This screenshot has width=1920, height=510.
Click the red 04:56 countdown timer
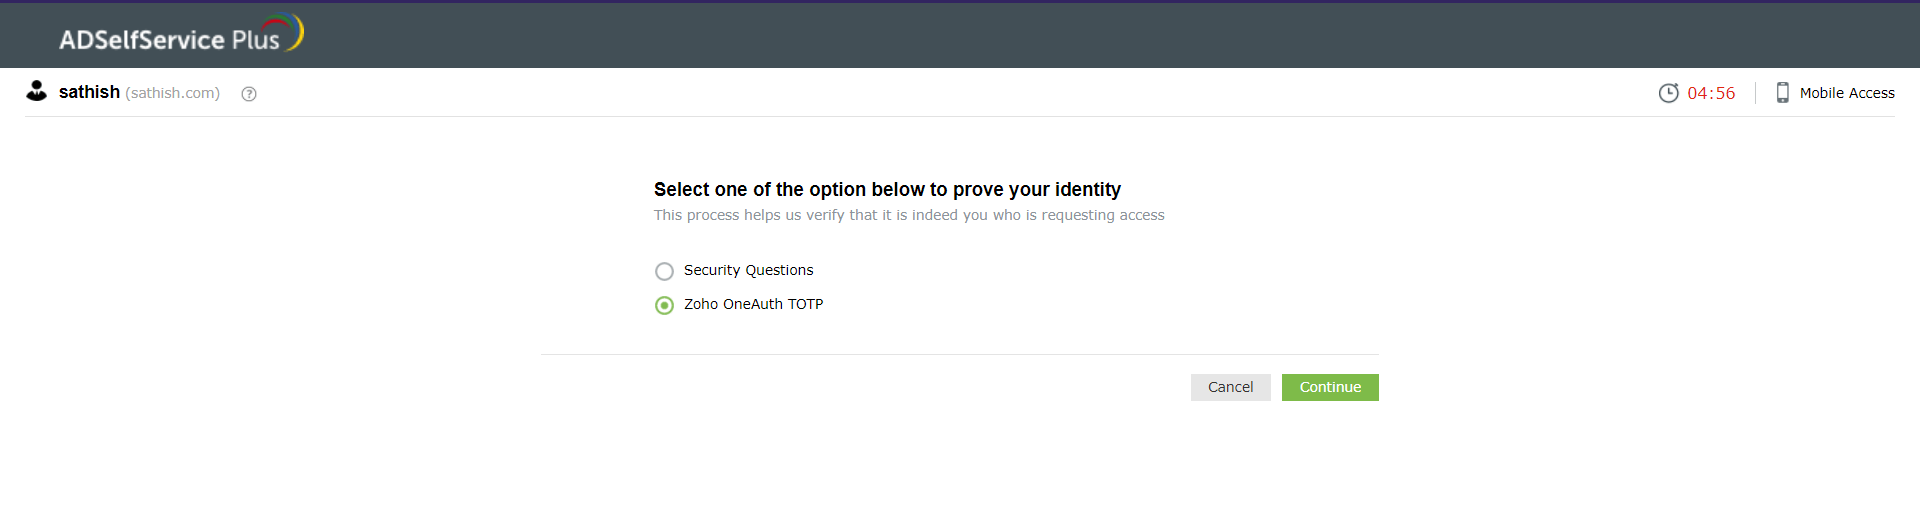pyautogui.click(x=1711, y=93)
